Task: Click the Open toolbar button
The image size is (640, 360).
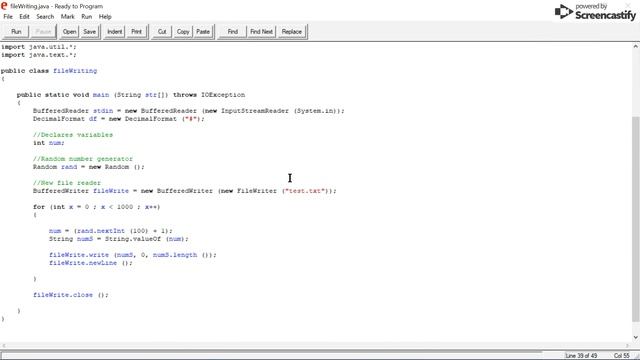Action: [69, 31]
